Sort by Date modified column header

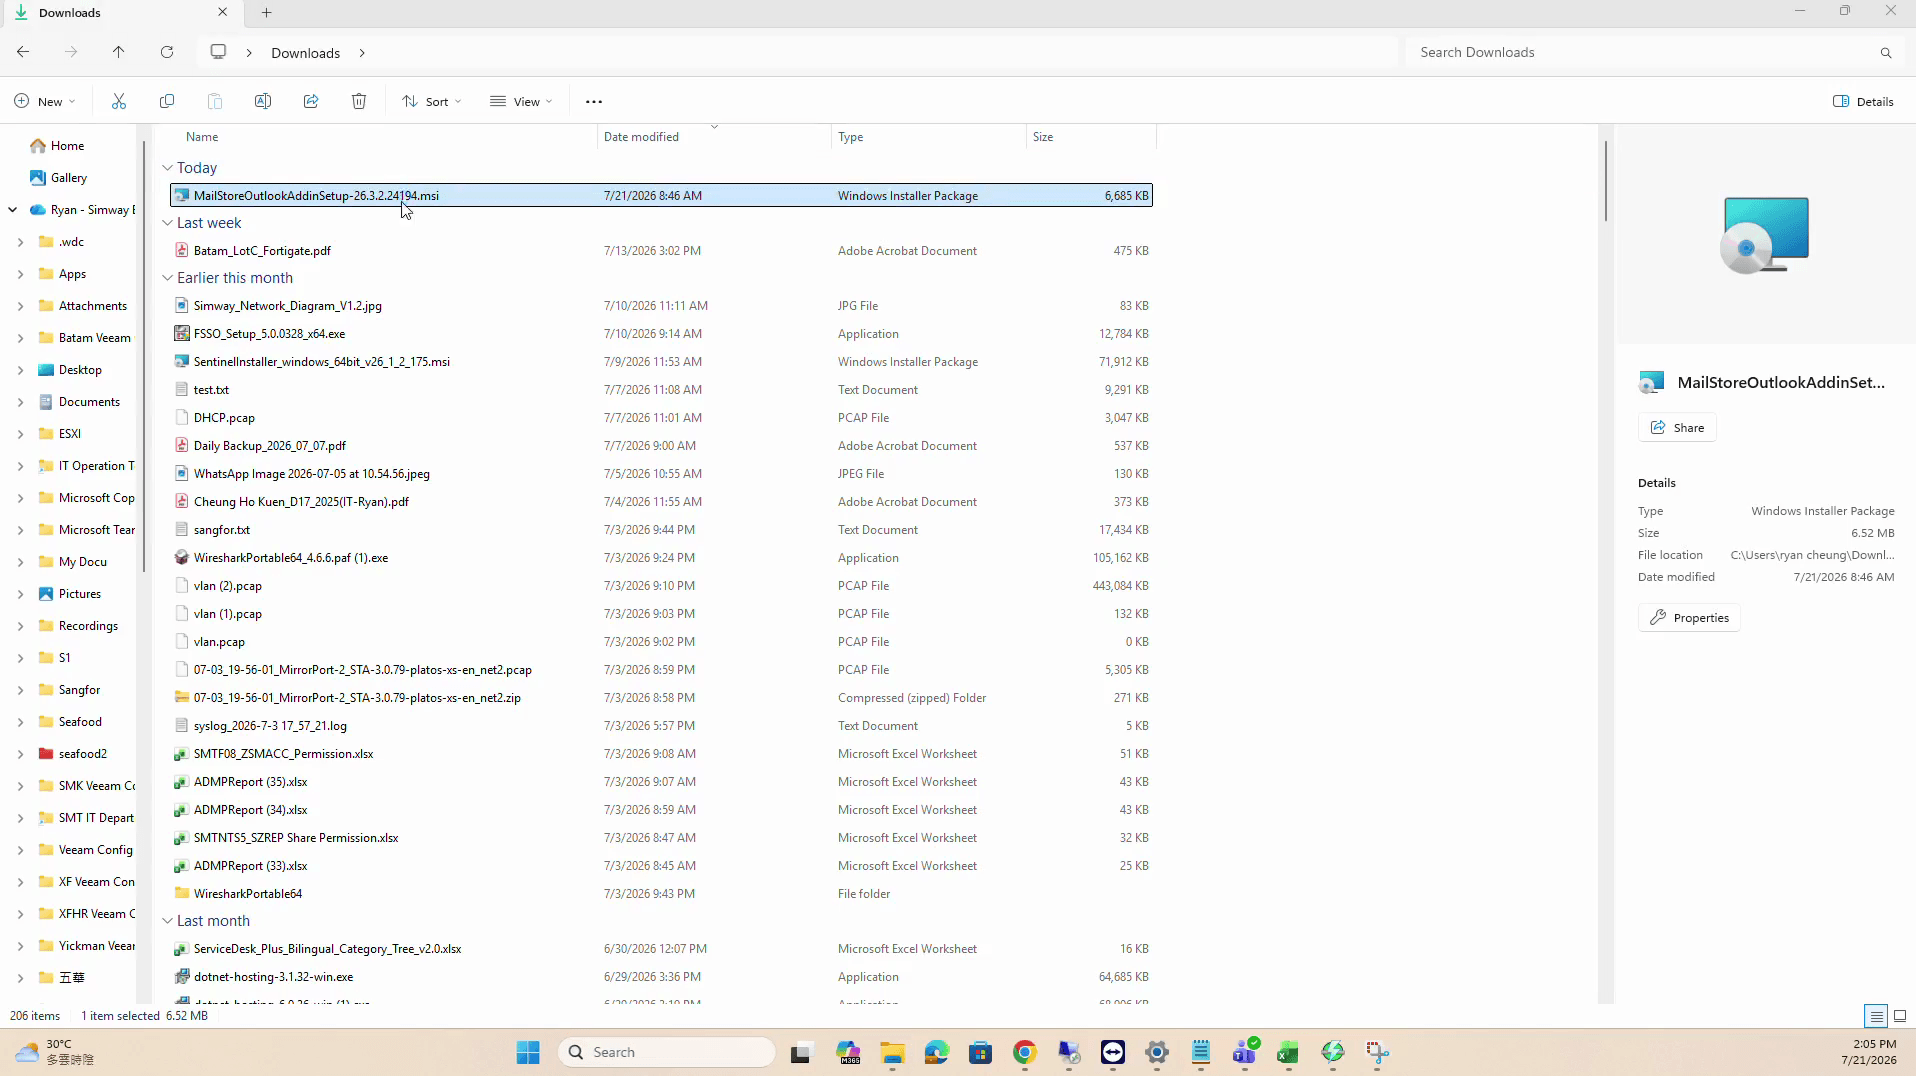point(714,137)
